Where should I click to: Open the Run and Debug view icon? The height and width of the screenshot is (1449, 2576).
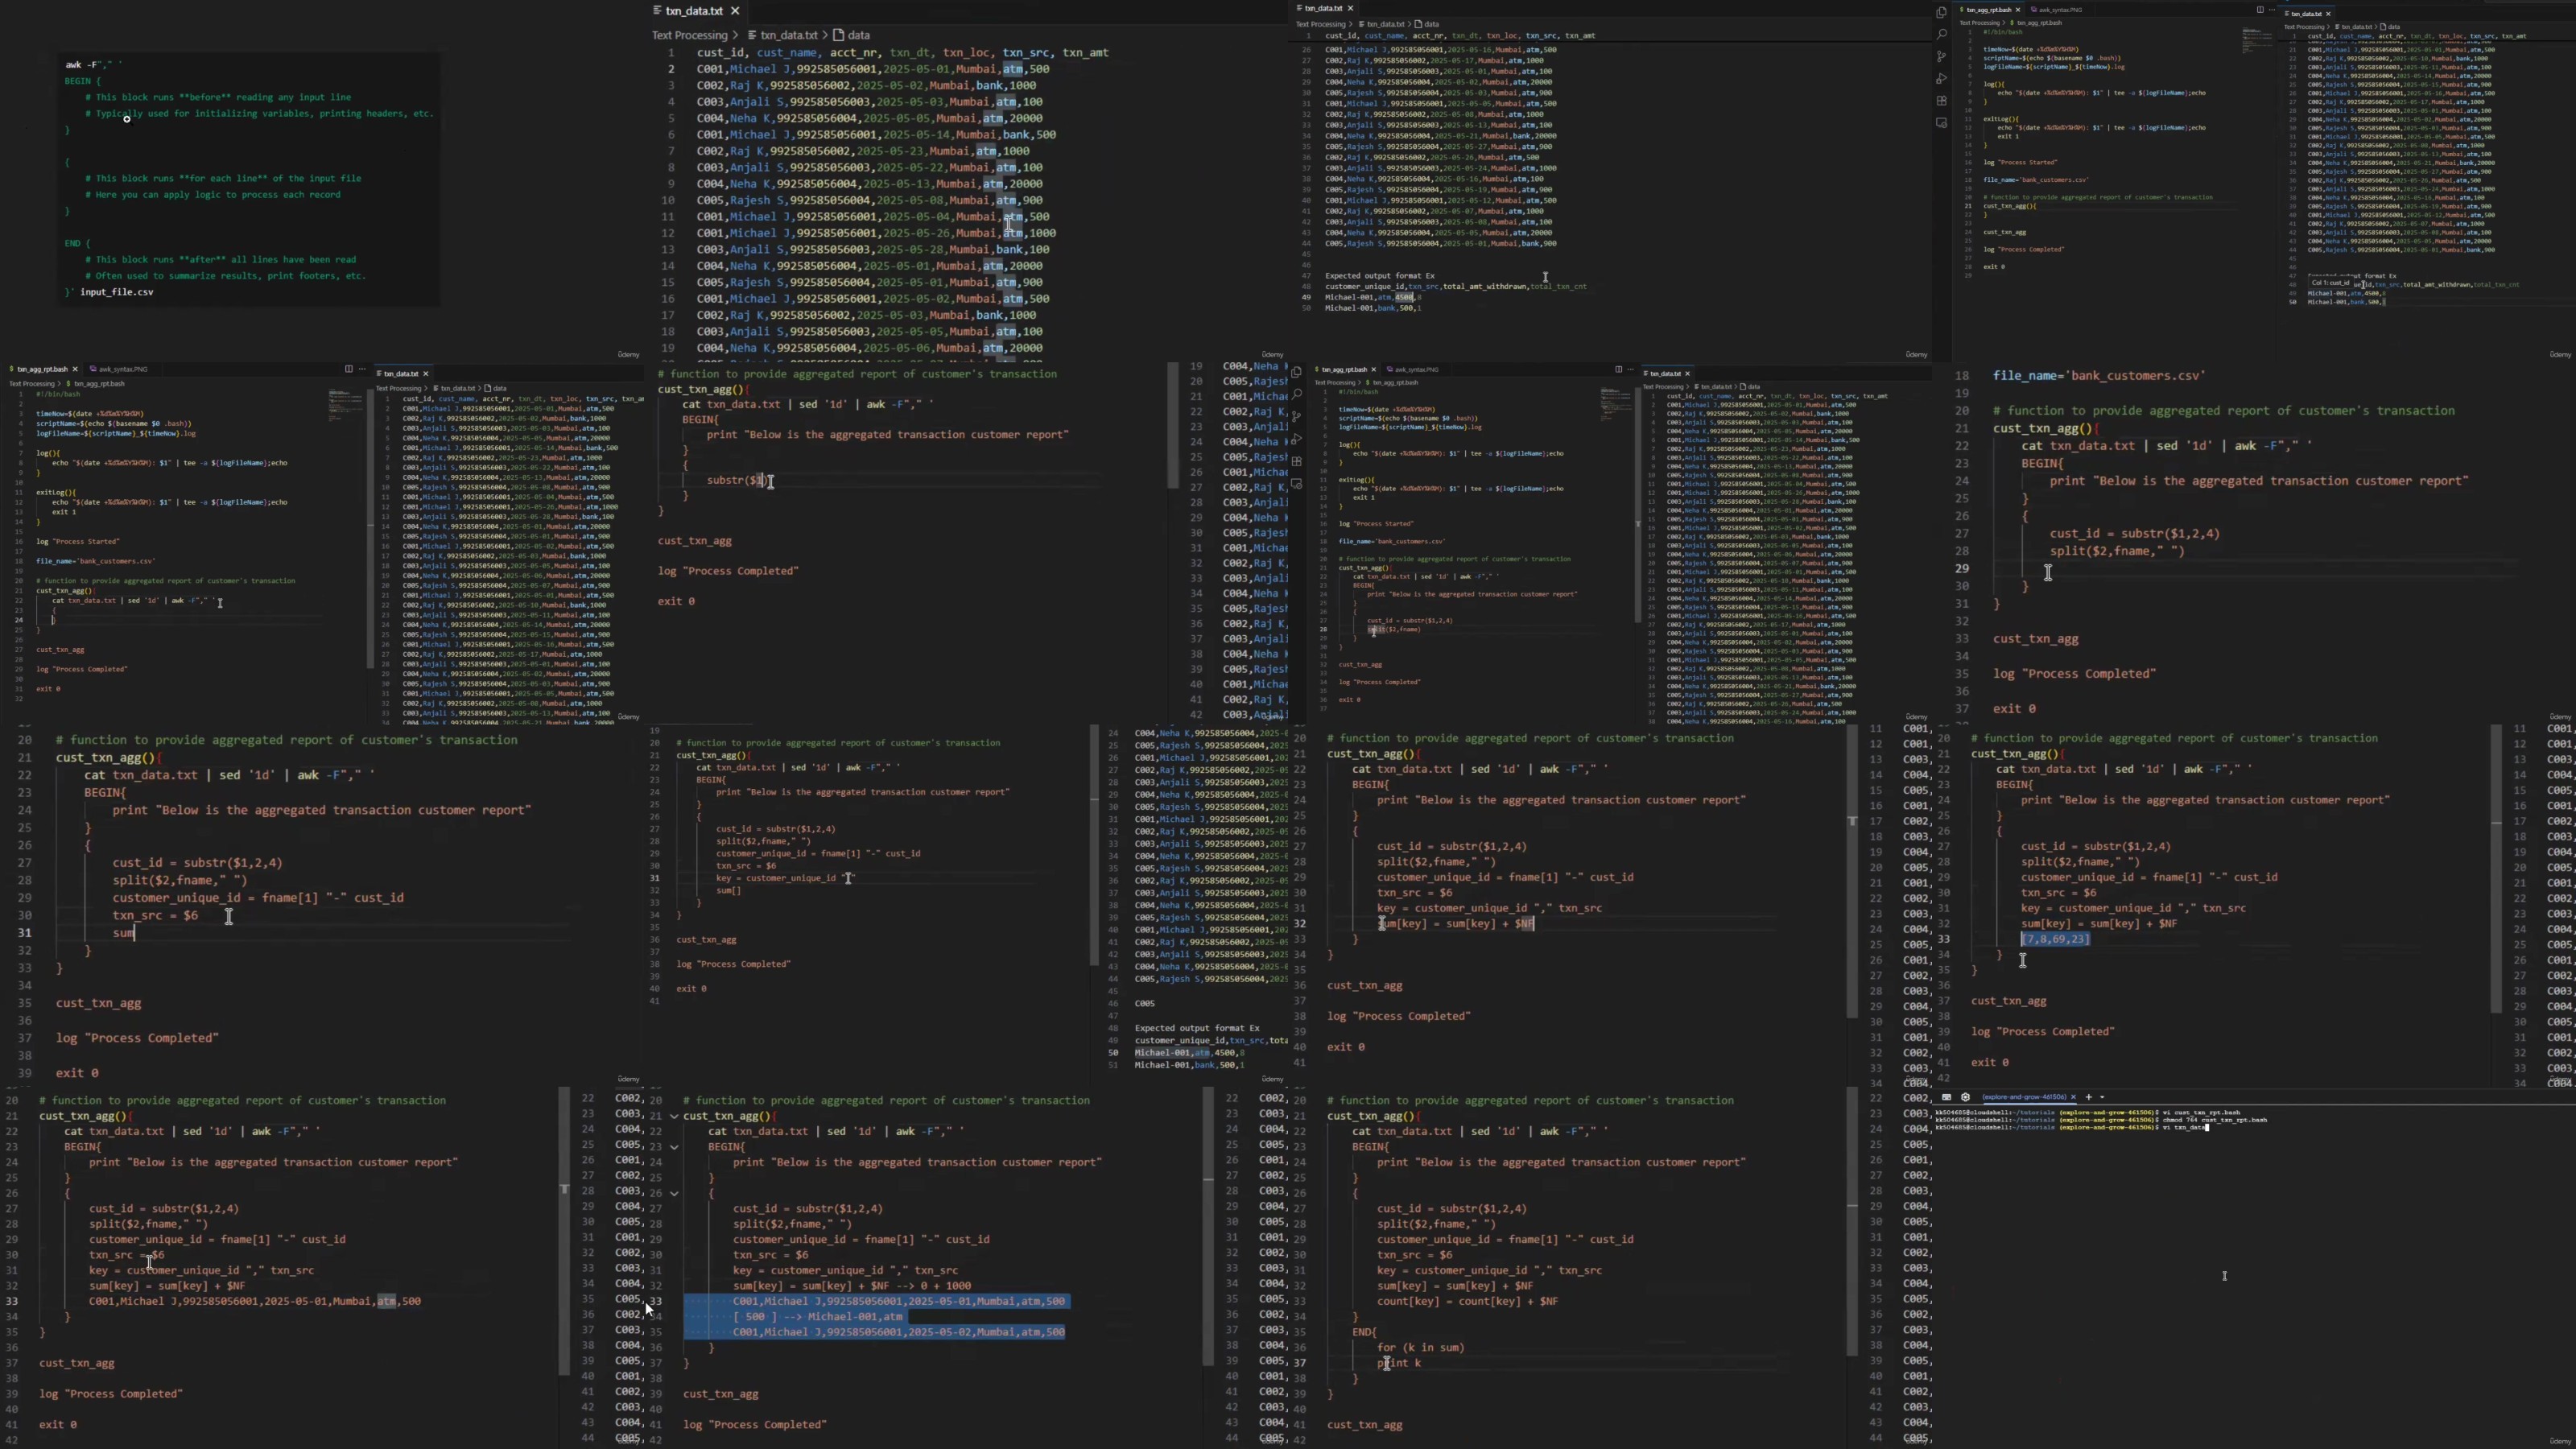1941,79
